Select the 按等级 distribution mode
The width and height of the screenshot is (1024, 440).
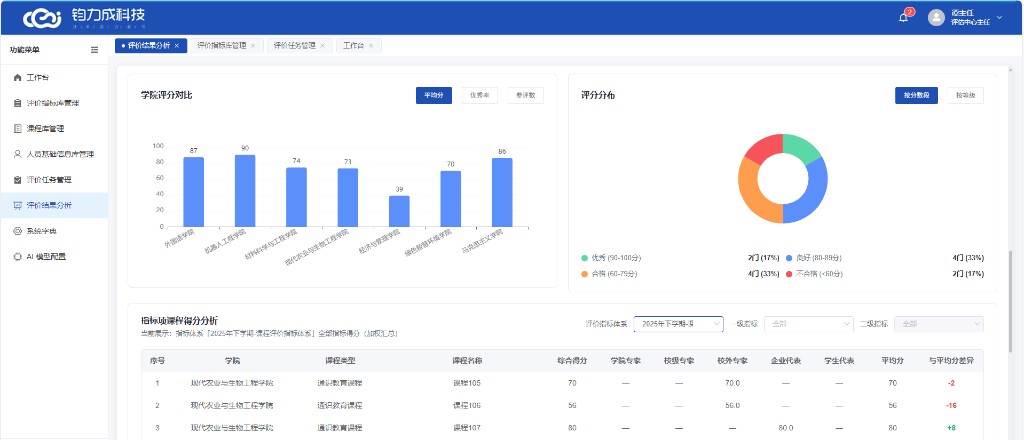[x=965, y=95]
